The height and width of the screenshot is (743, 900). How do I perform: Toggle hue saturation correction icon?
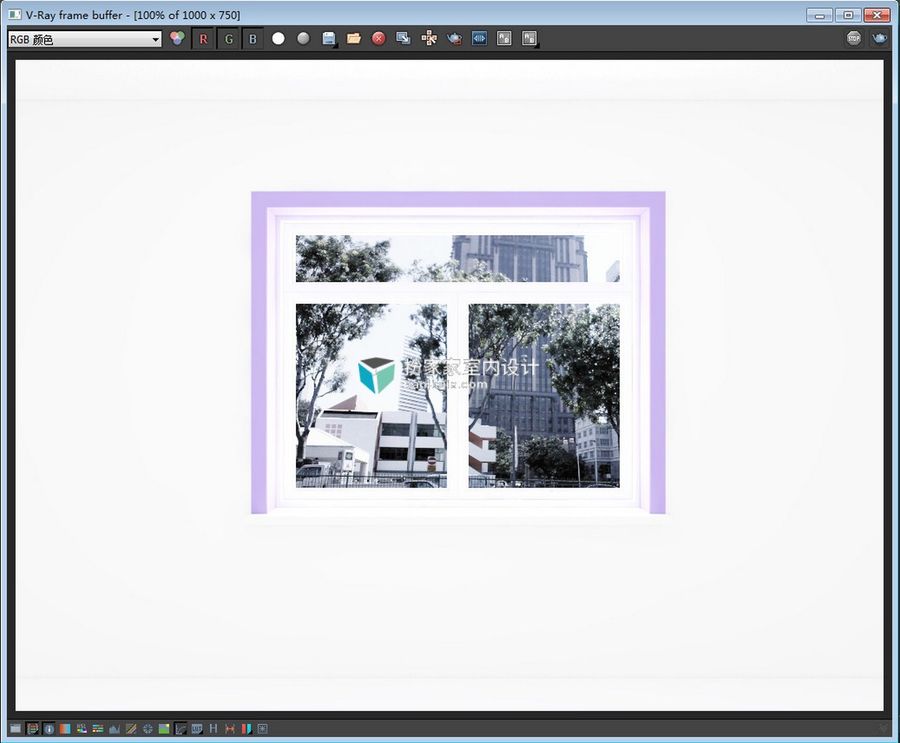(x=82, y=729)
